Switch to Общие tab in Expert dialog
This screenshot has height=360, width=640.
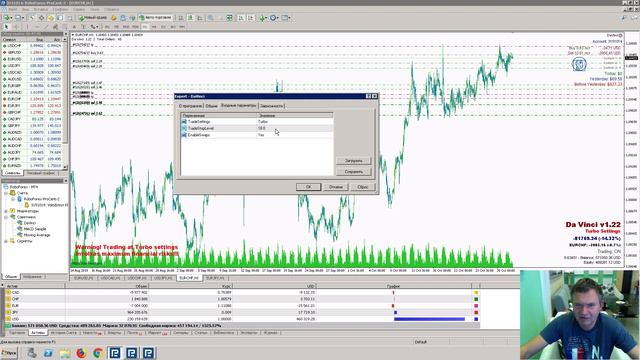[x=211, y=106]
